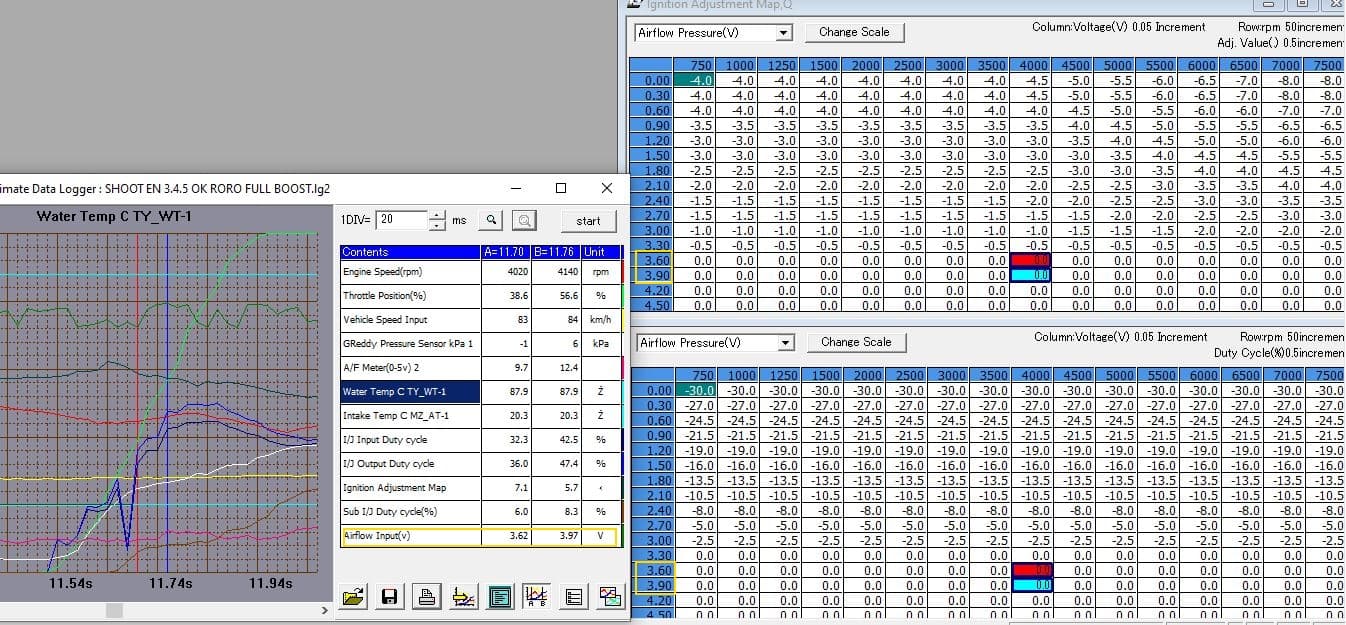Select the Throttle Position(%) row

pos(480,296)
